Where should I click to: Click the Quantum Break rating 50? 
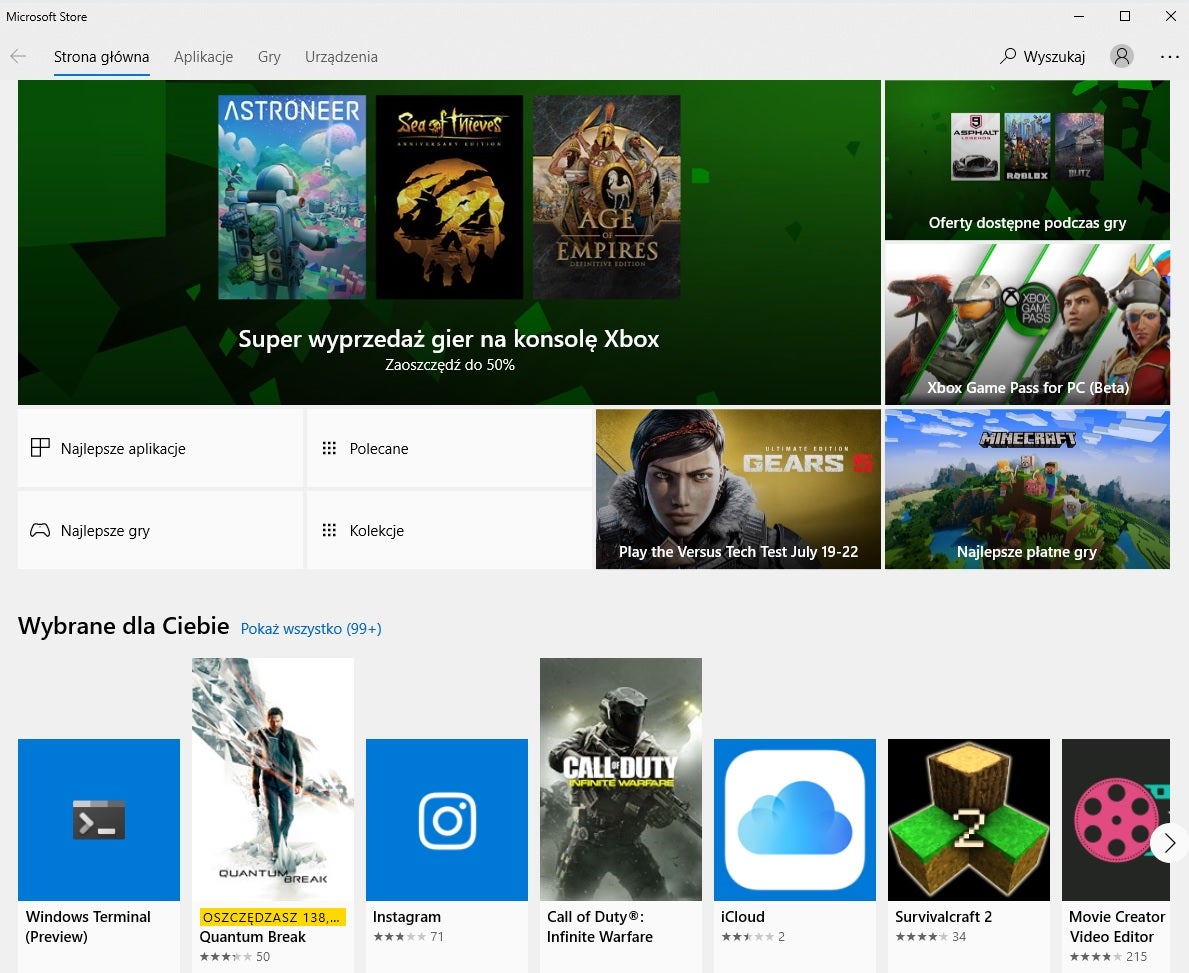[x=235, y=957]
